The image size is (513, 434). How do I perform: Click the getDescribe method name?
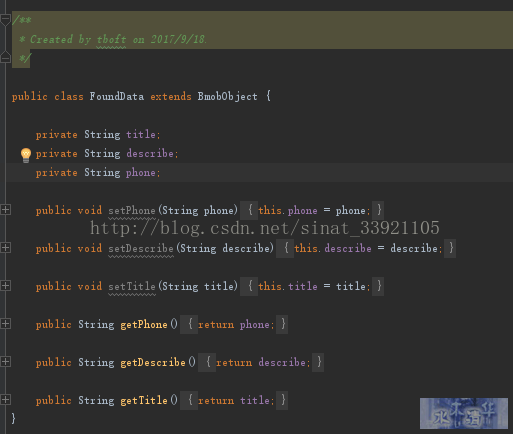coord(153,362)
